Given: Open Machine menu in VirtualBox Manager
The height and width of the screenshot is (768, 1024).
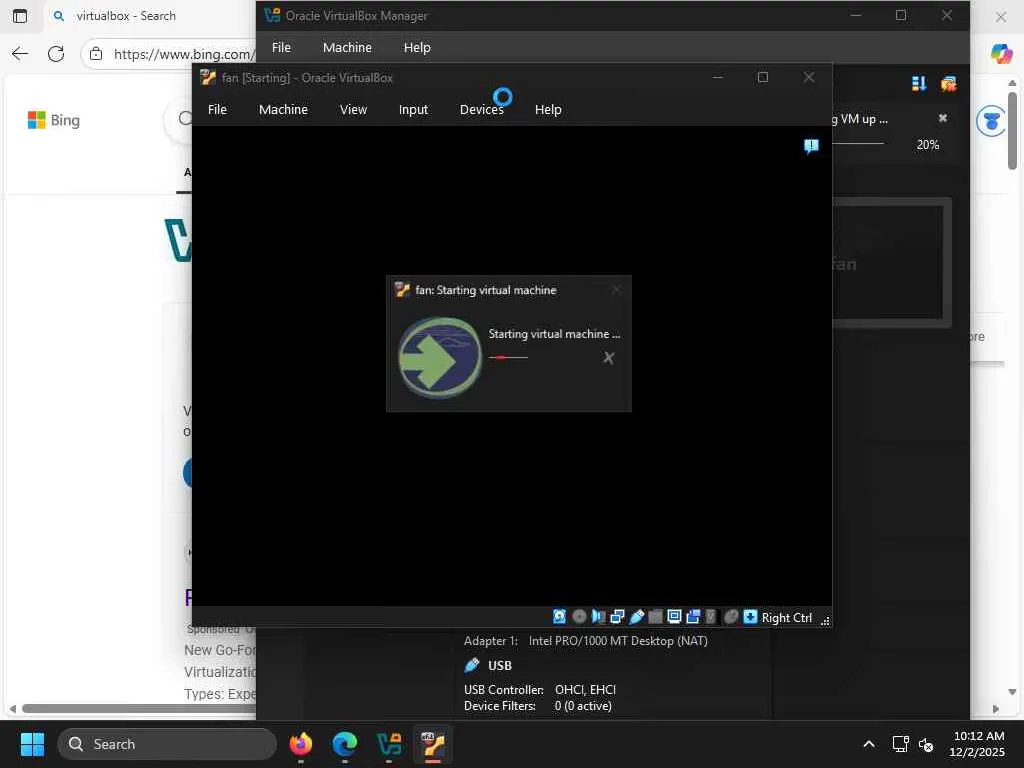Looking at the screenshot, I should coord(347,48).
